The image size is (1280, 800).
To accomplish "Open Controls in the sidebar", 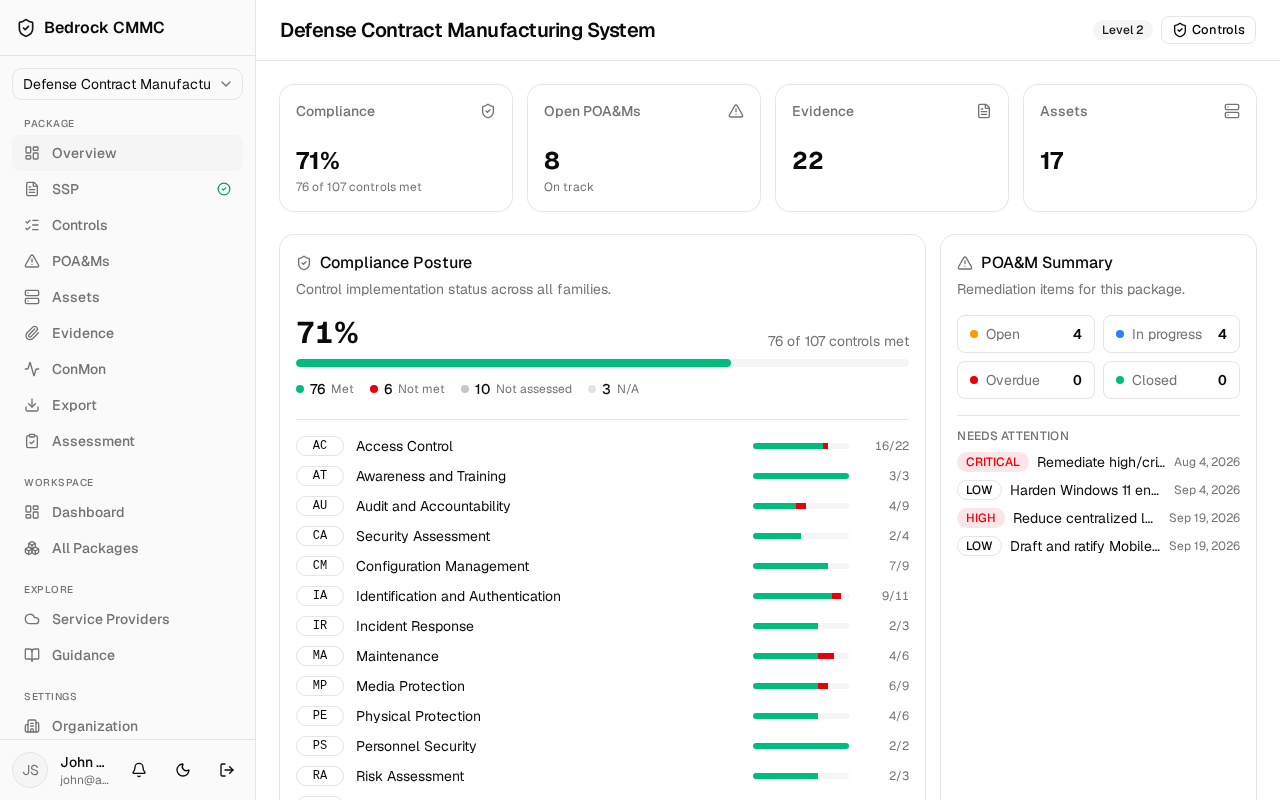I will pos(127,225).
